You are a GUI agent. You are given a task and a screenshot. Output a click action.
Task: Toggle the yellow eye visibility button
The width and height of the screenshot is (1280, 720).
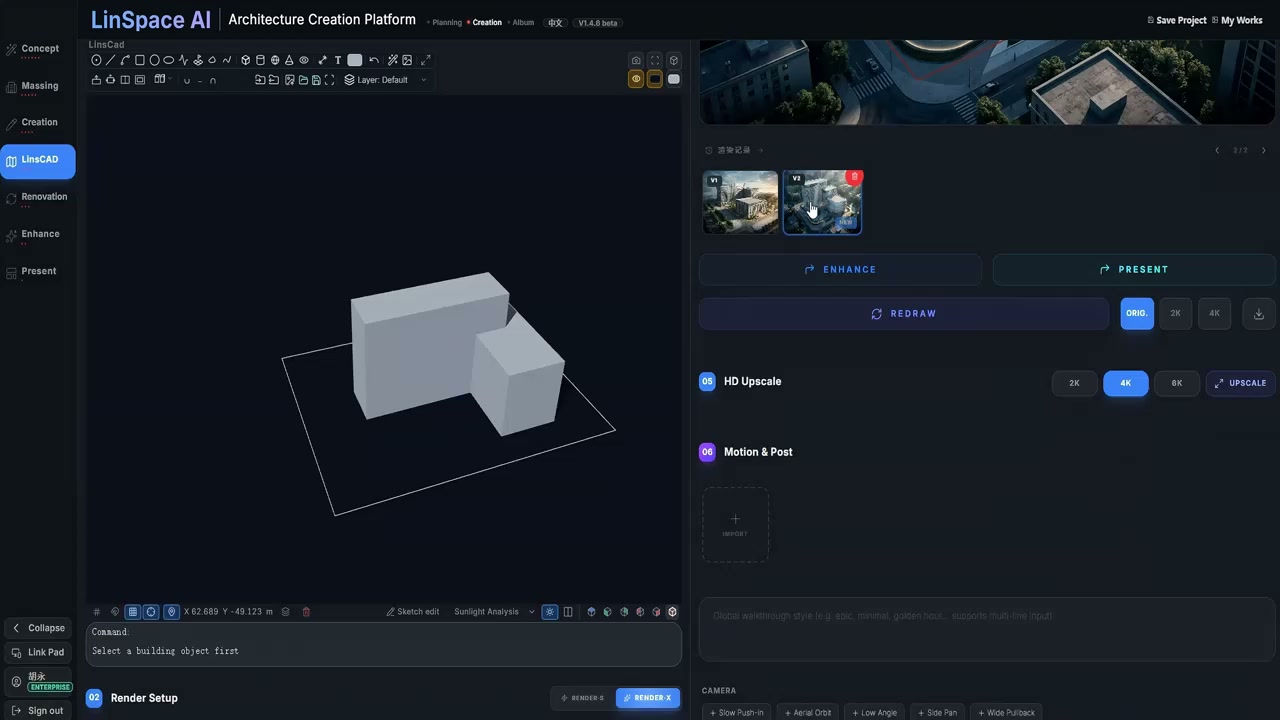point(636,79)
